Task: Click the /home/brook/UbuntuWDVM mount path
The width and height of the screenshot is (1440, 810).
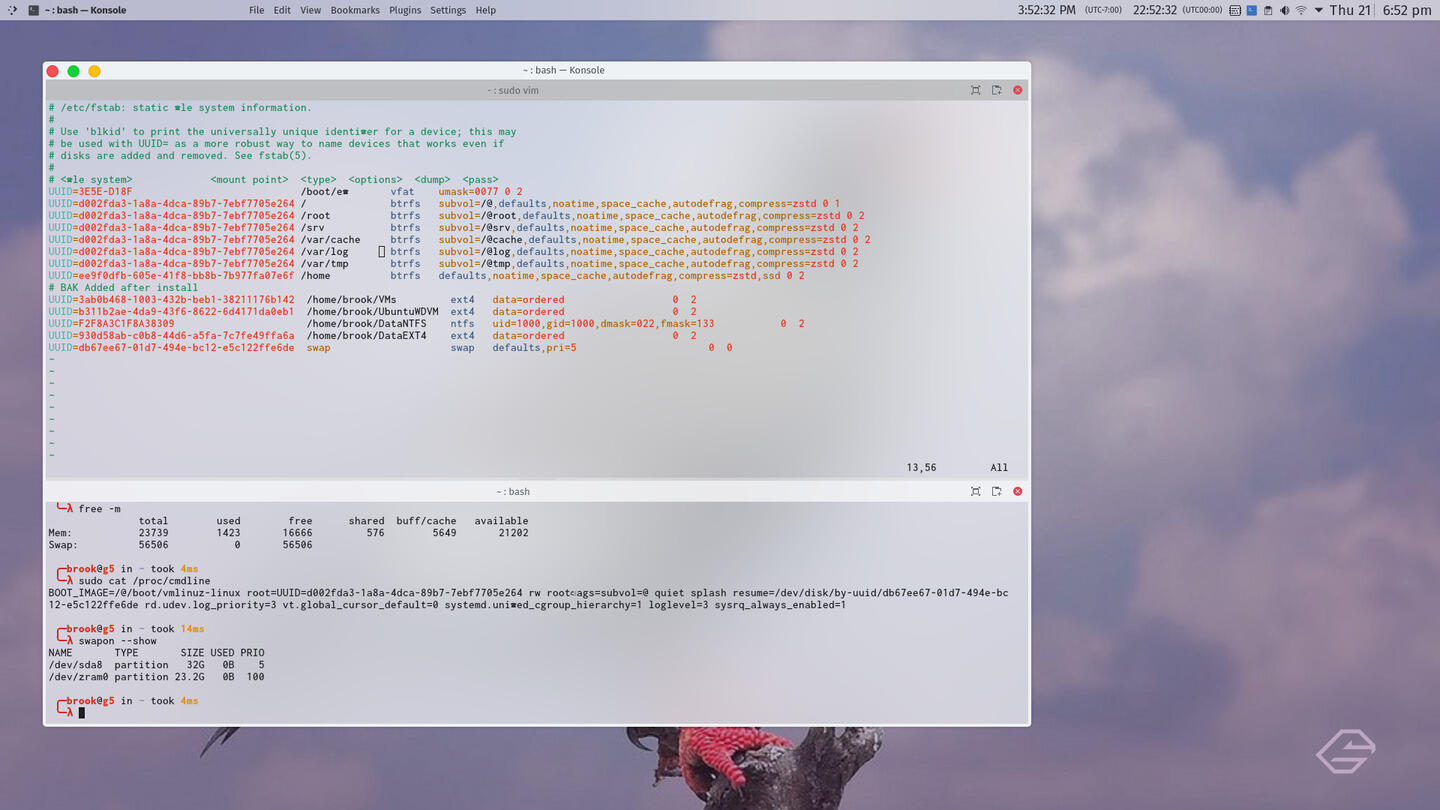Action: [x=372, y=312]
